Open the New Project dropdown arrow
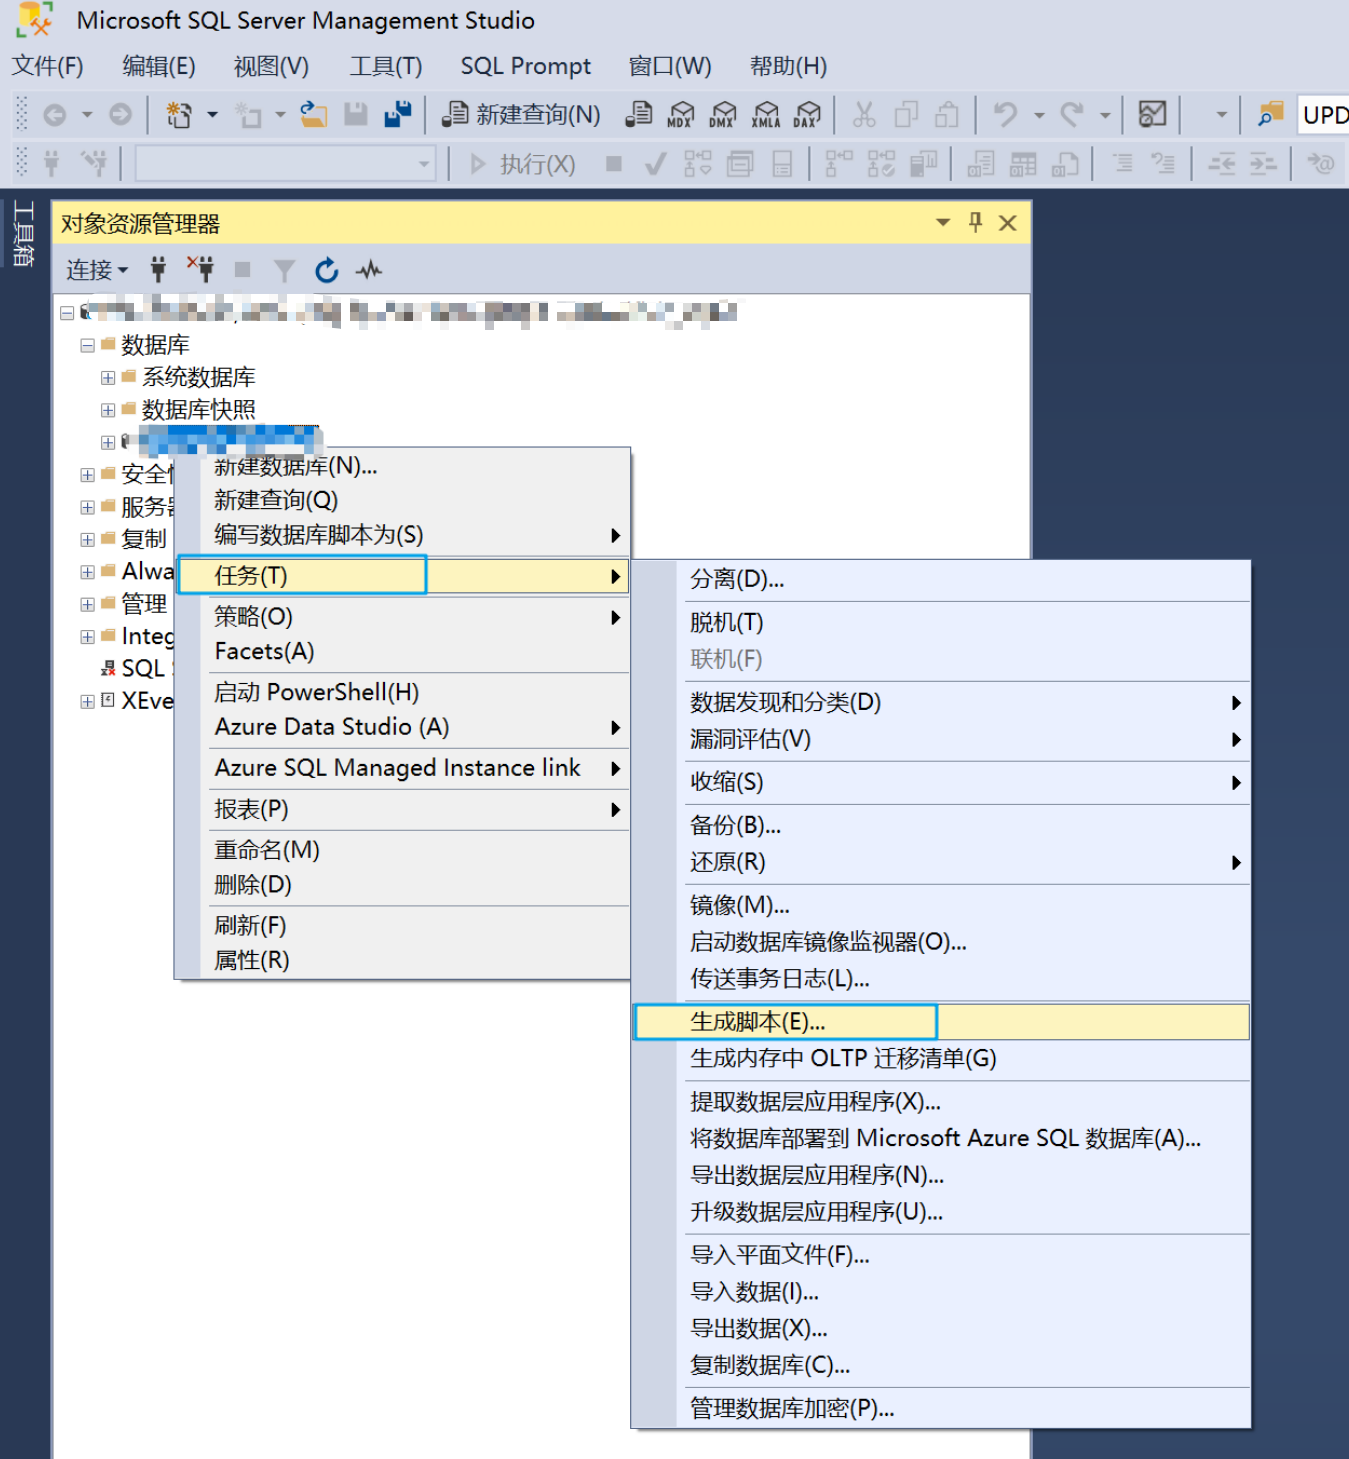 pyautogui.click(x=212, y=115)
